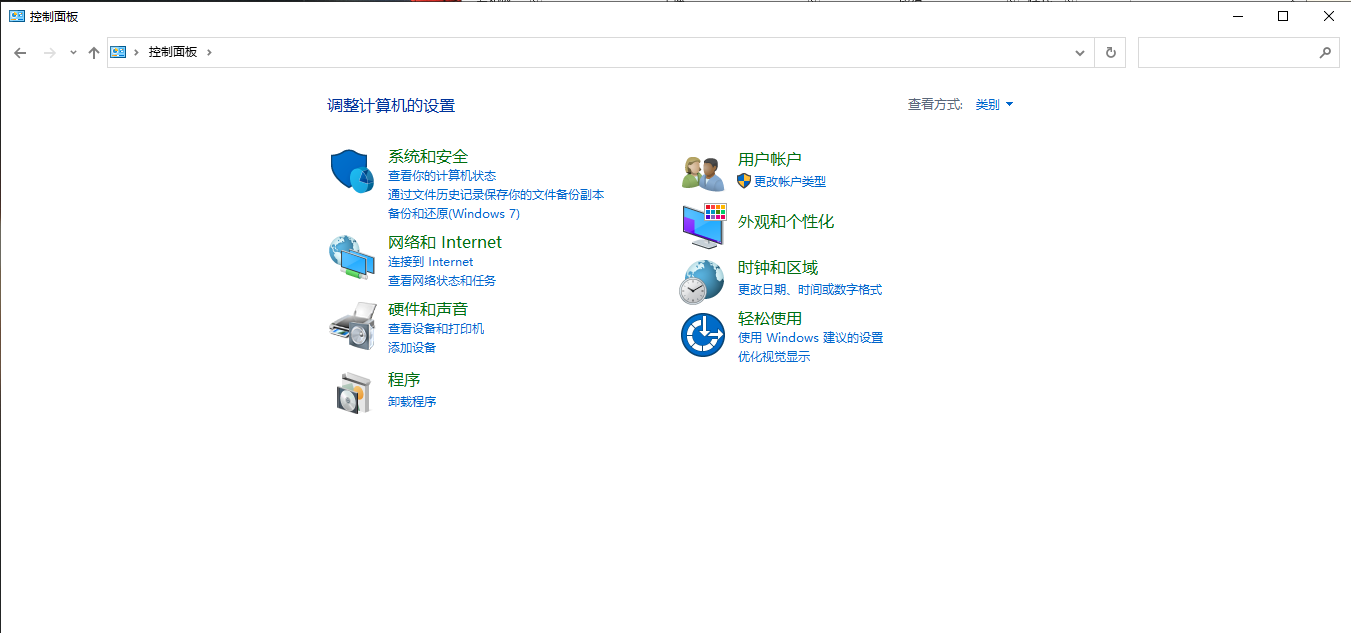Click the 更改帐户类型 link
Screen dimensions: 1351x633
pos(789,182)
